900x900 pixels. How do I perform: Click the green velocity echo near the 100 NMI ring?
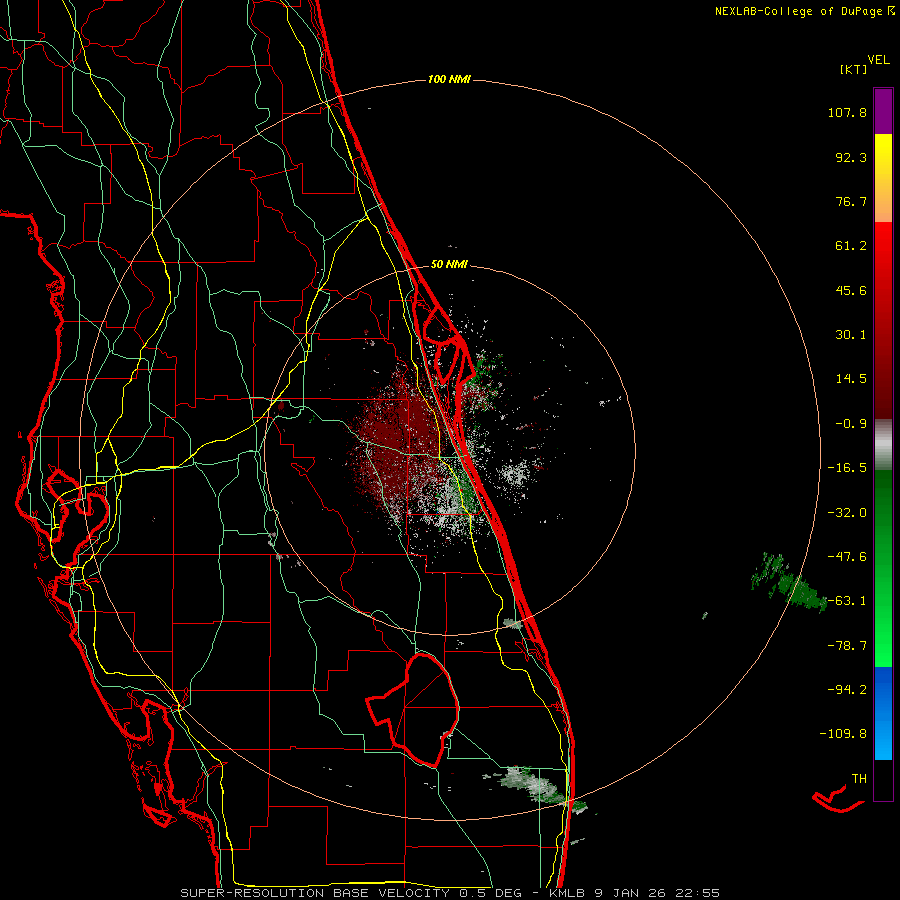click(790, 583)
